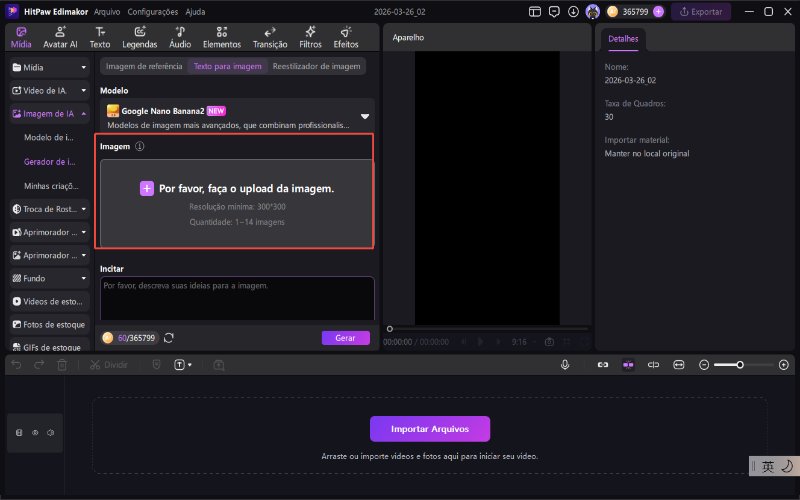Screen dimensions: 800x500
Task: Click the image info icon next to Imagem
Action: point(139,146)
